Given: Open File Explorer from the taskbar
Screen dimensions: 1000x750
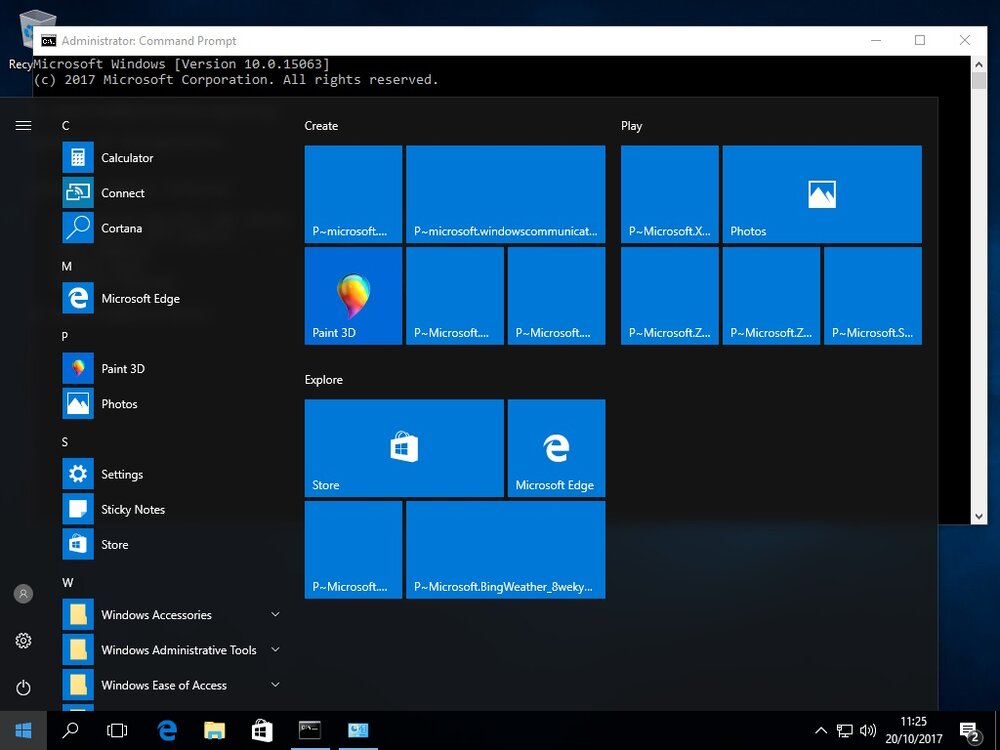Looking at the screenshot, I should click(x=214, y=730).
